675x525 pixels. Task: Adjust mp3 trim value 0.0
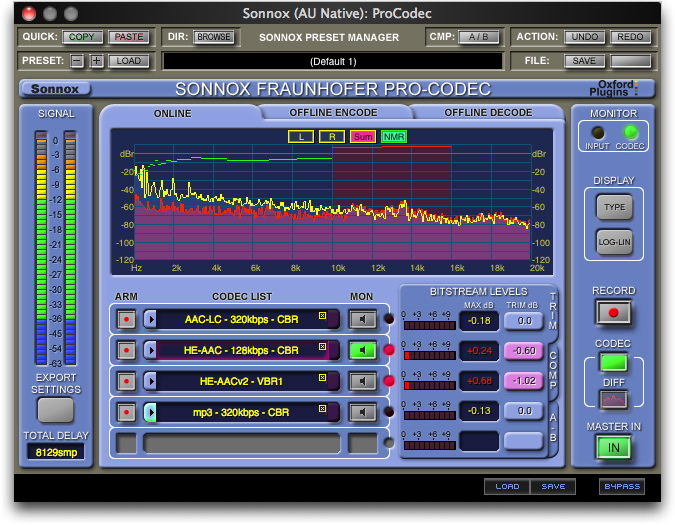pyautogui.click(x=524, y=411)
